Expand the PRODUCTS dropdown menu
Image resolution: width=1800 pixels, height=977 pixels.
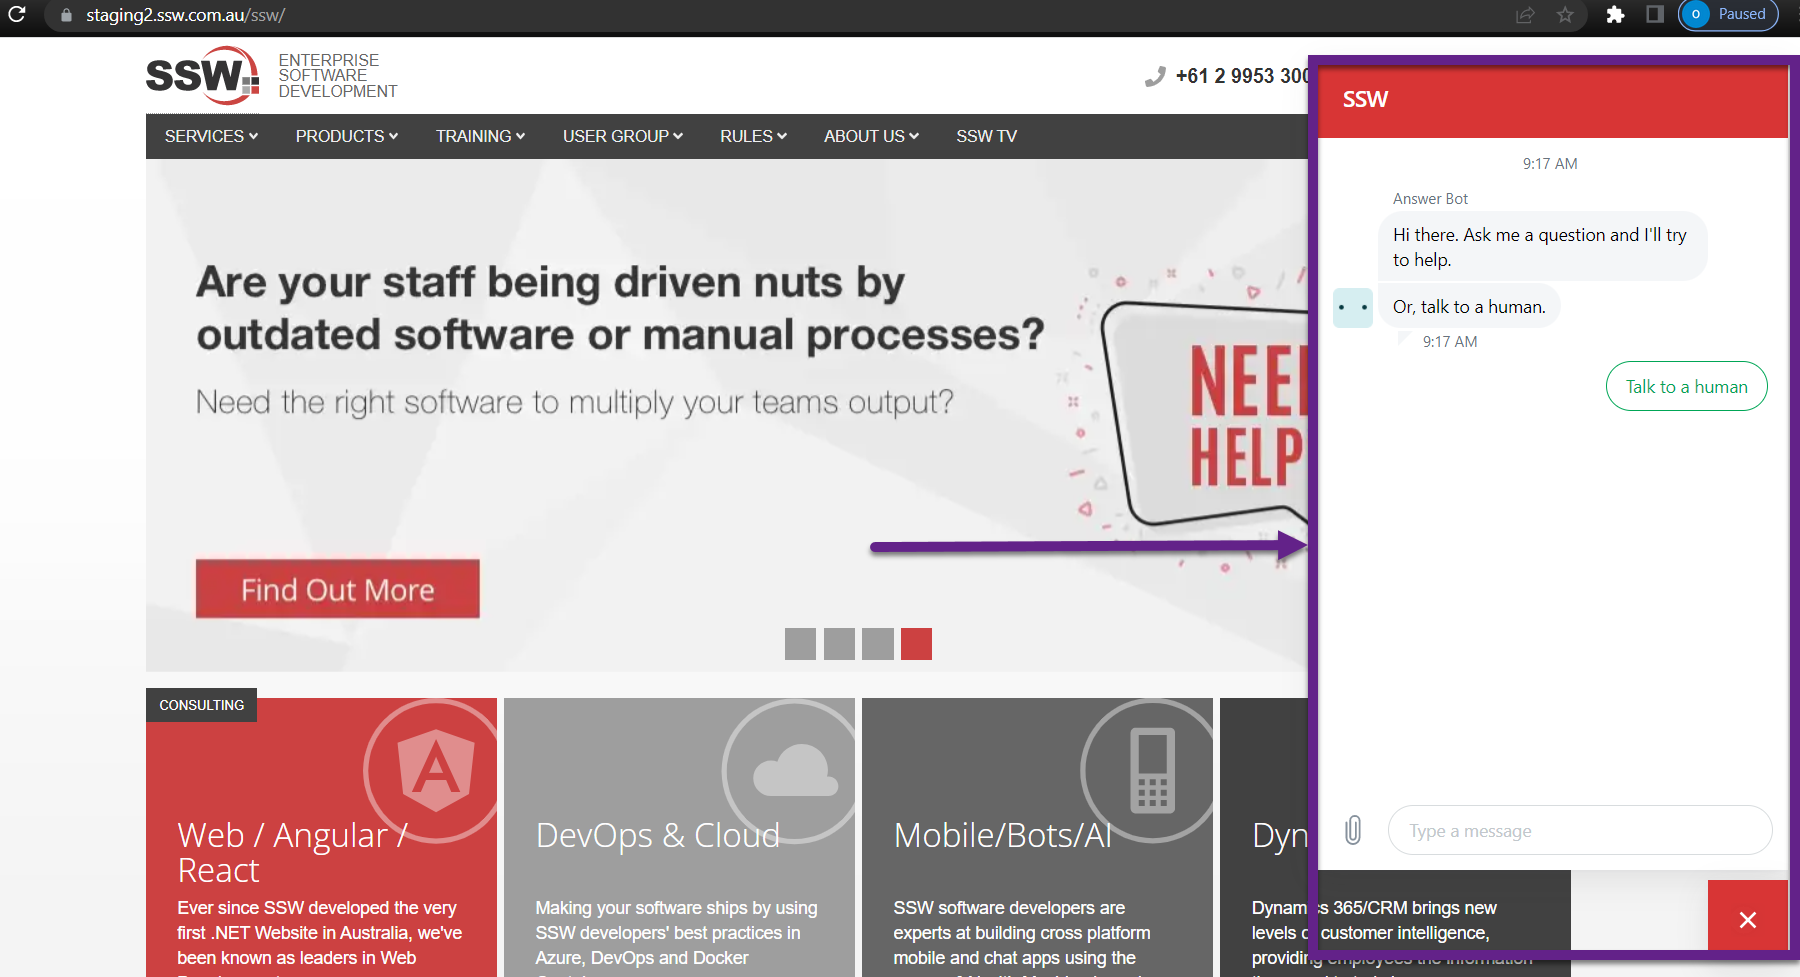tap(346, 136)
